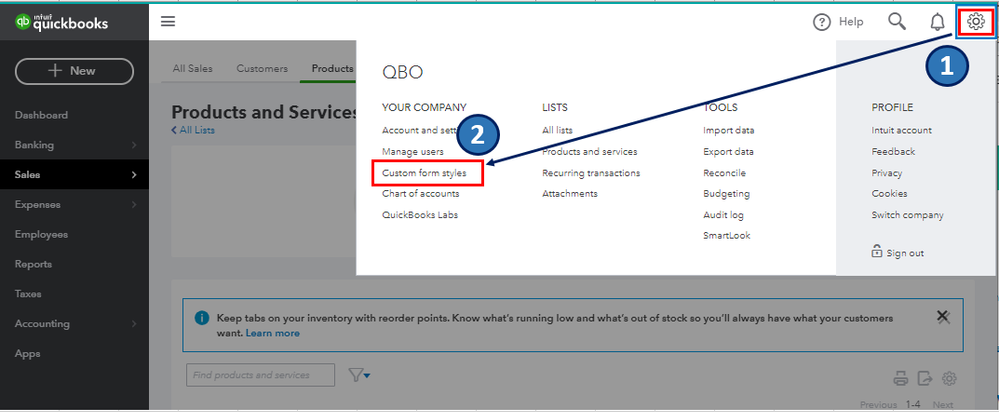Select Custom form styles menu entry
Image resolution: width=999 pixels, height=412 pixels.
click(424, 173)
